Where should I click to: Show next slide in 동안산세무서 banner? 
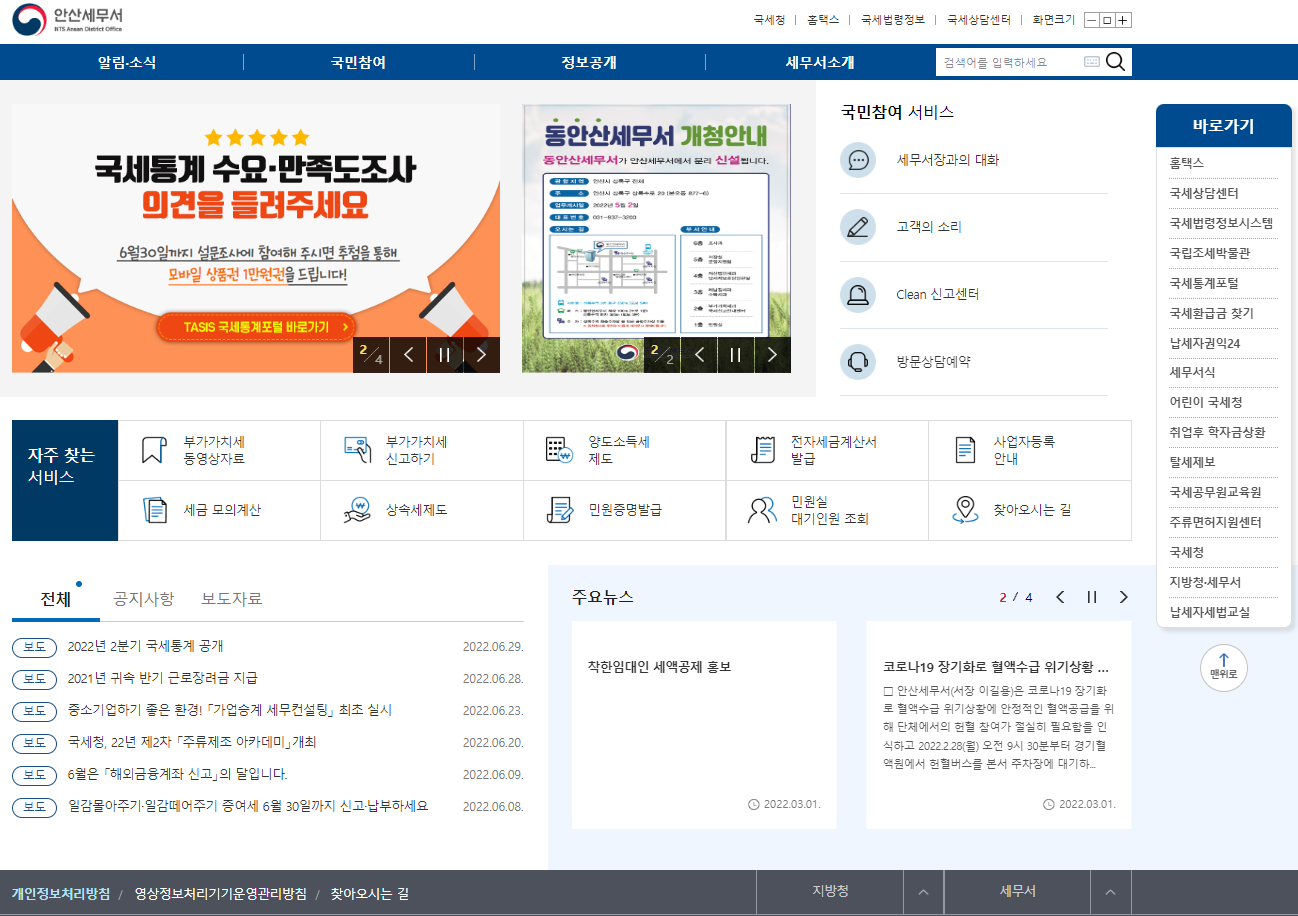tap(772, 354)
